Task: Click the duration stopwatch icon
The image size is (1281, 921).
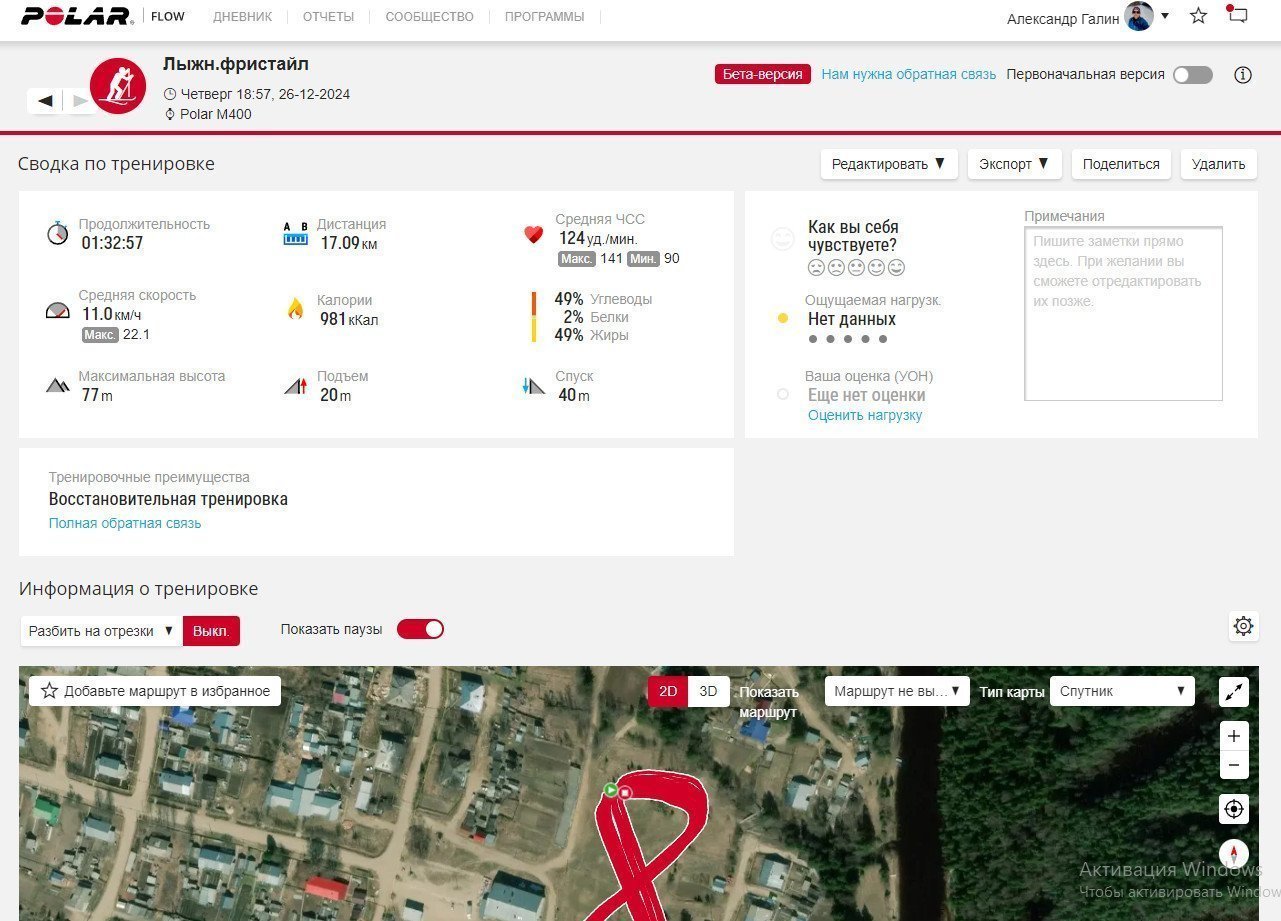Action: tap(58, 233)
